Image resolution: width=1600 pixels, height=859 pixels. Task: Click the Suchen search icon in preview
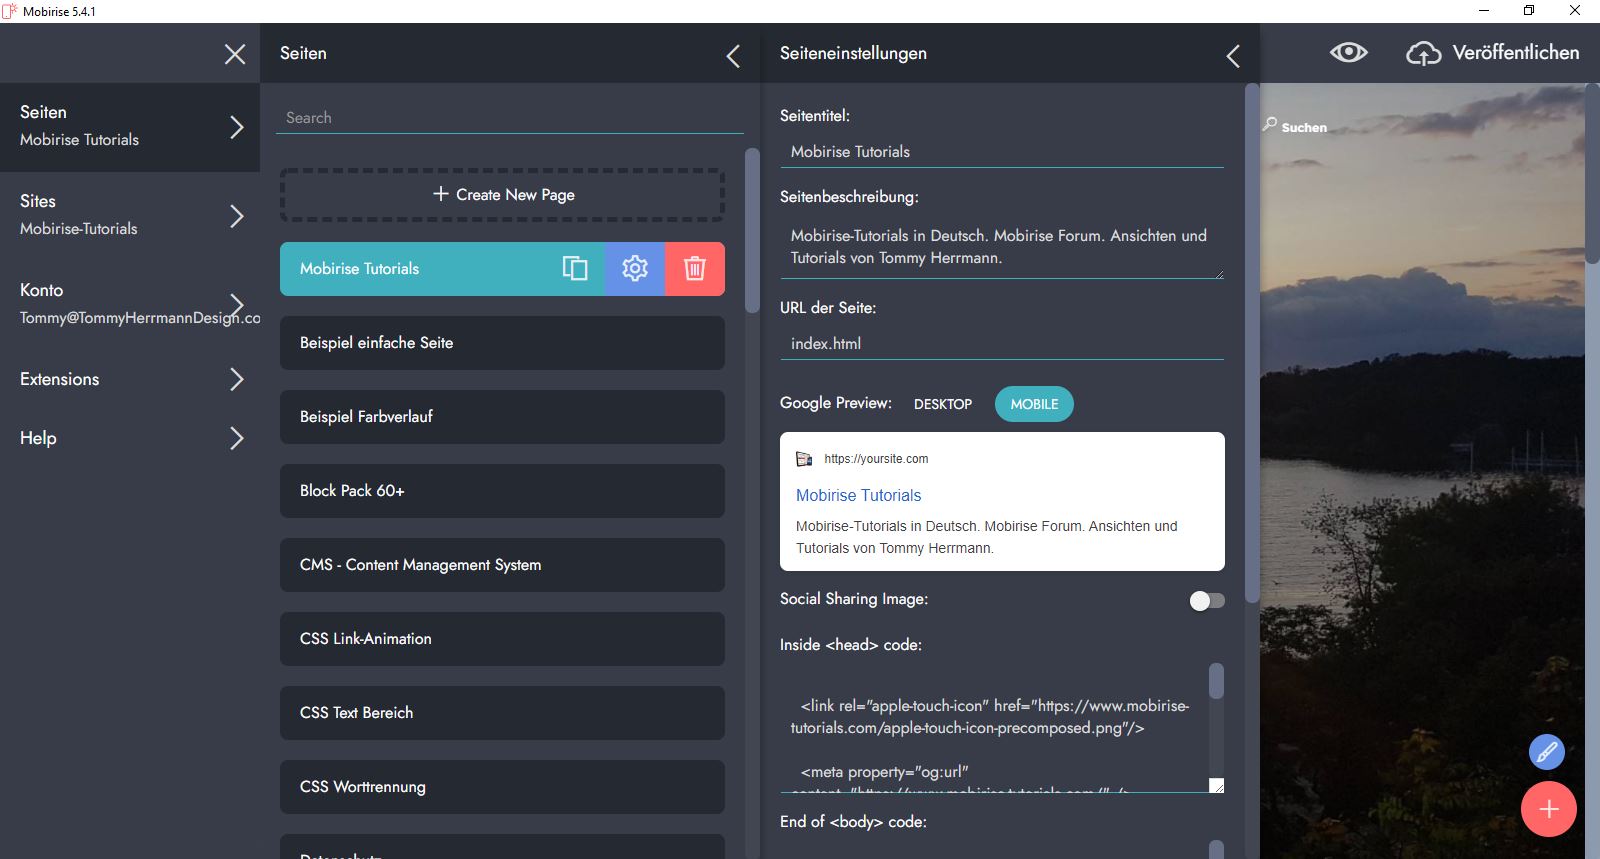[1270, 125]
